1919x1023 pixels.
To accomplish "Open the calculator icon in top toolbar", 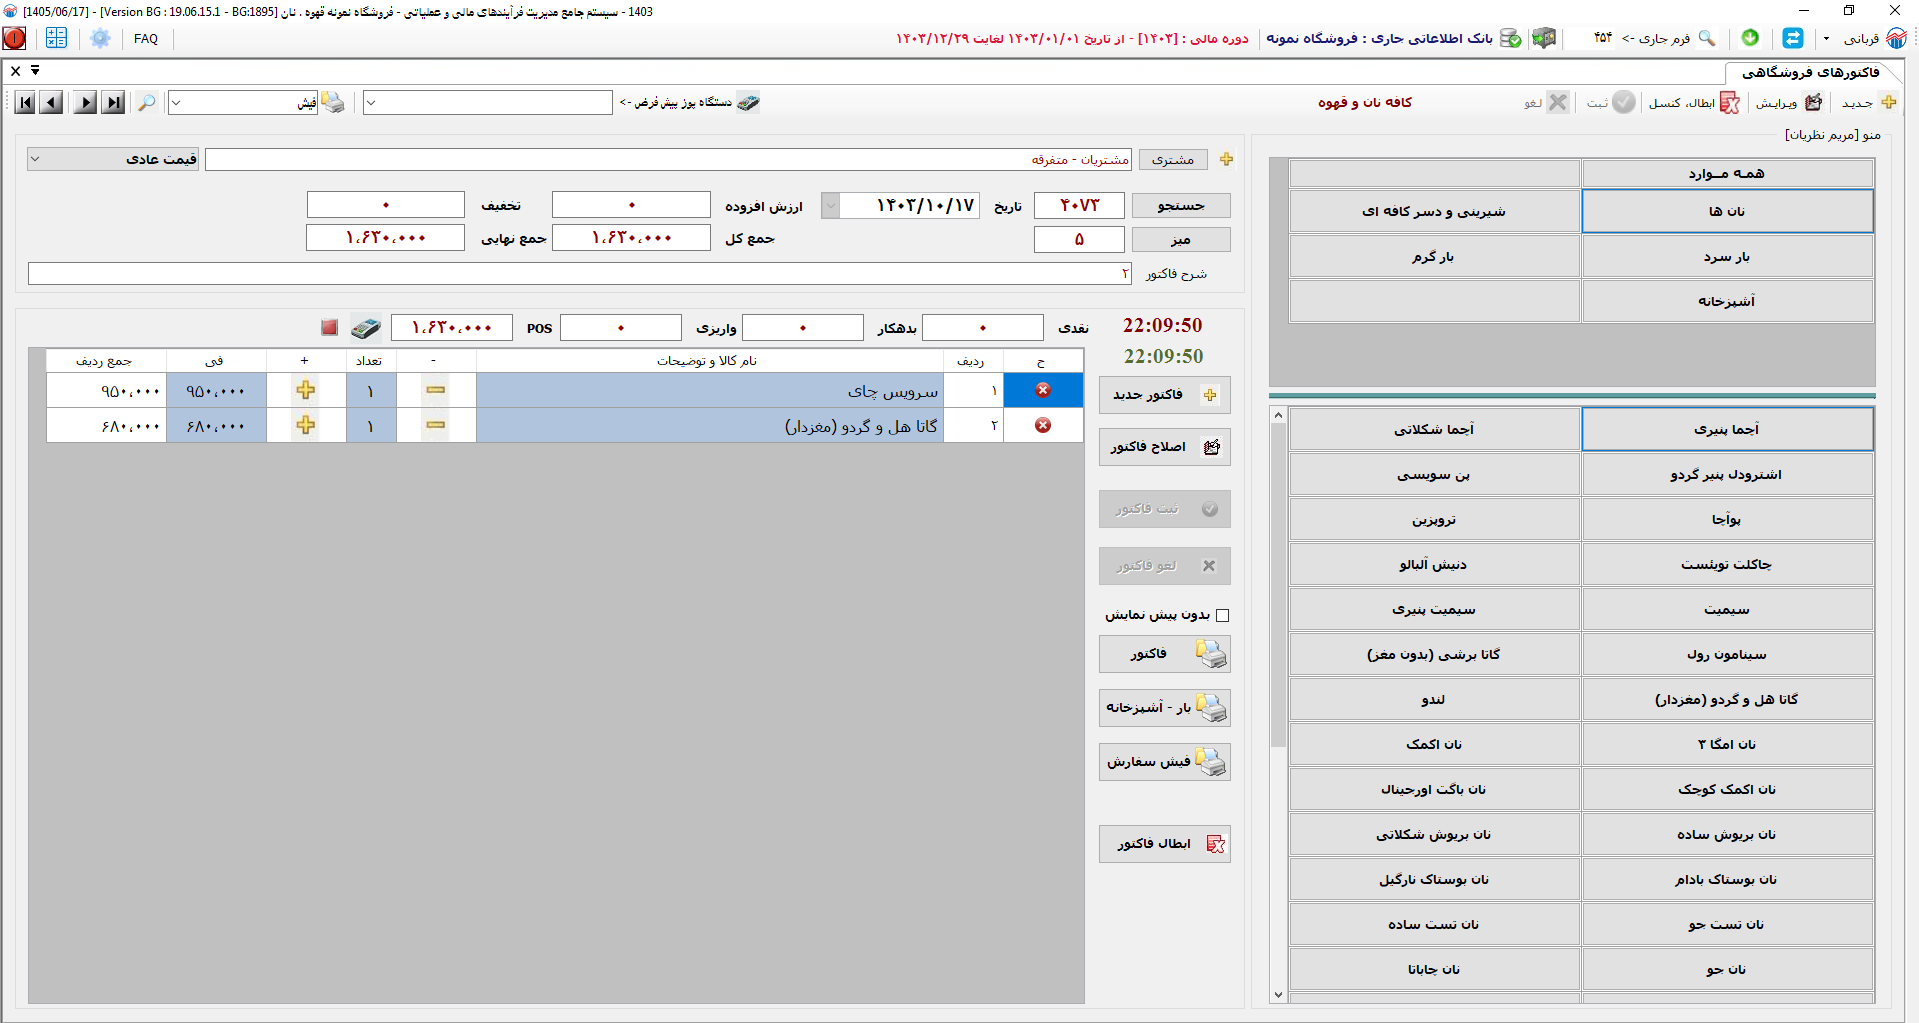I will click(56, 38).
